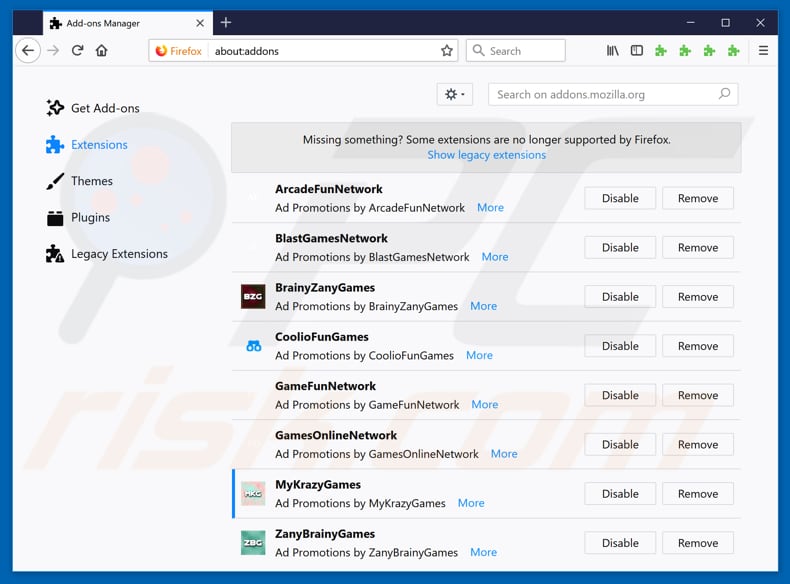Open More details for GamesOnlineNetwork
The height and width of the screenshot is (584, 790).
504,454
